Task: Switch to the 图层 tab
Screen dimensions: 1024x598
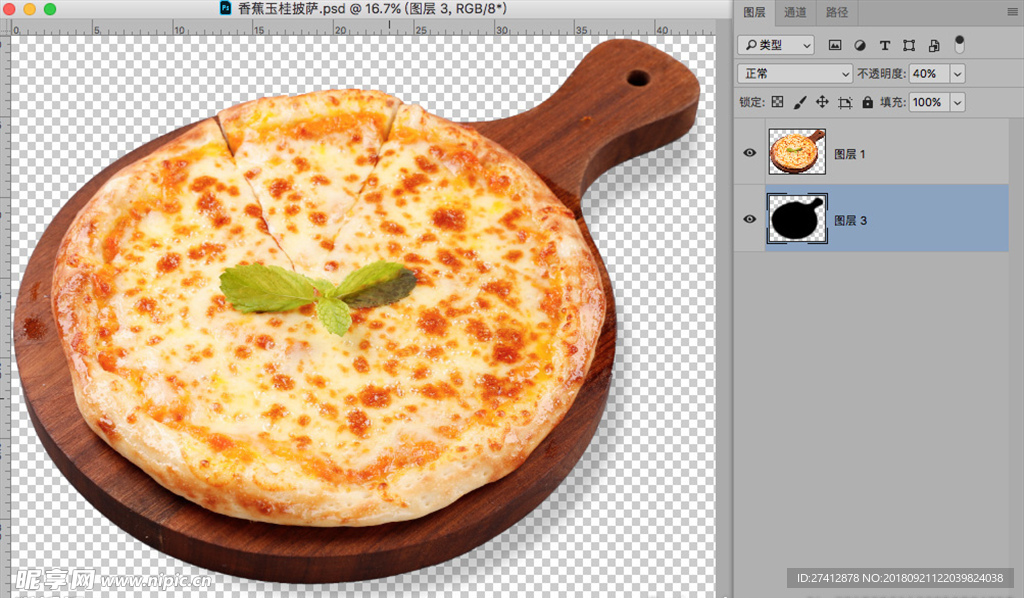Action: (x=754, y=12)
